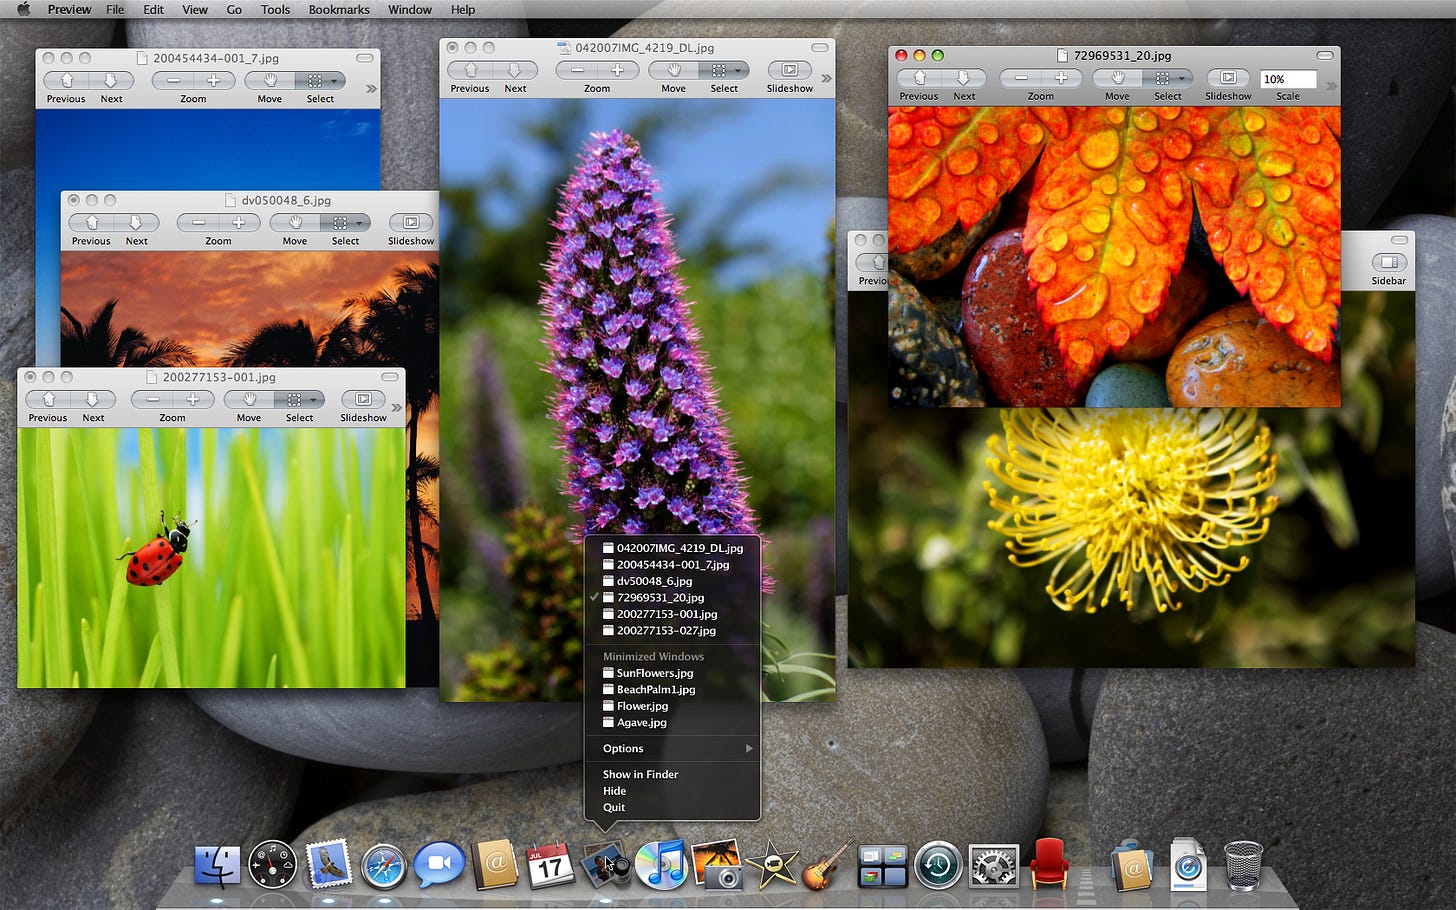Screen dimensions: 1456x910
Task: Open the Tools menu in menu bar
Action: pyautogui.click(x=275, y=10)
